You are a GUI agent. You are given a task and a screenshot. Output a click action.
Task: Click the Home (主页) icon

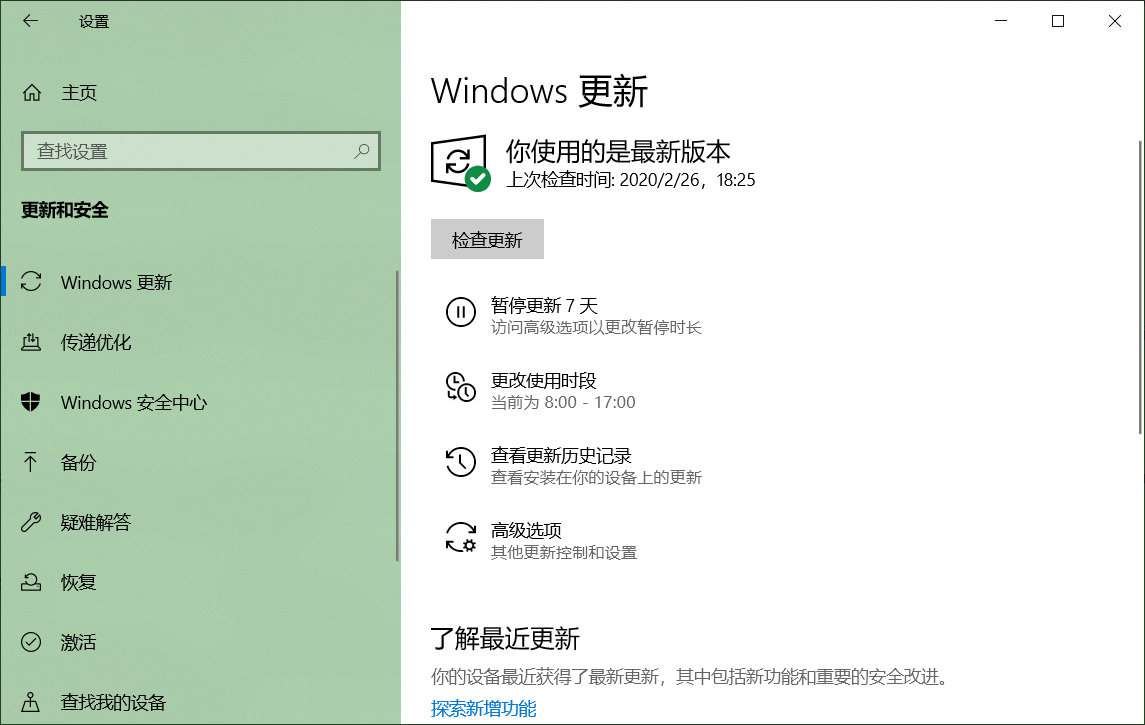coord(30,93)
